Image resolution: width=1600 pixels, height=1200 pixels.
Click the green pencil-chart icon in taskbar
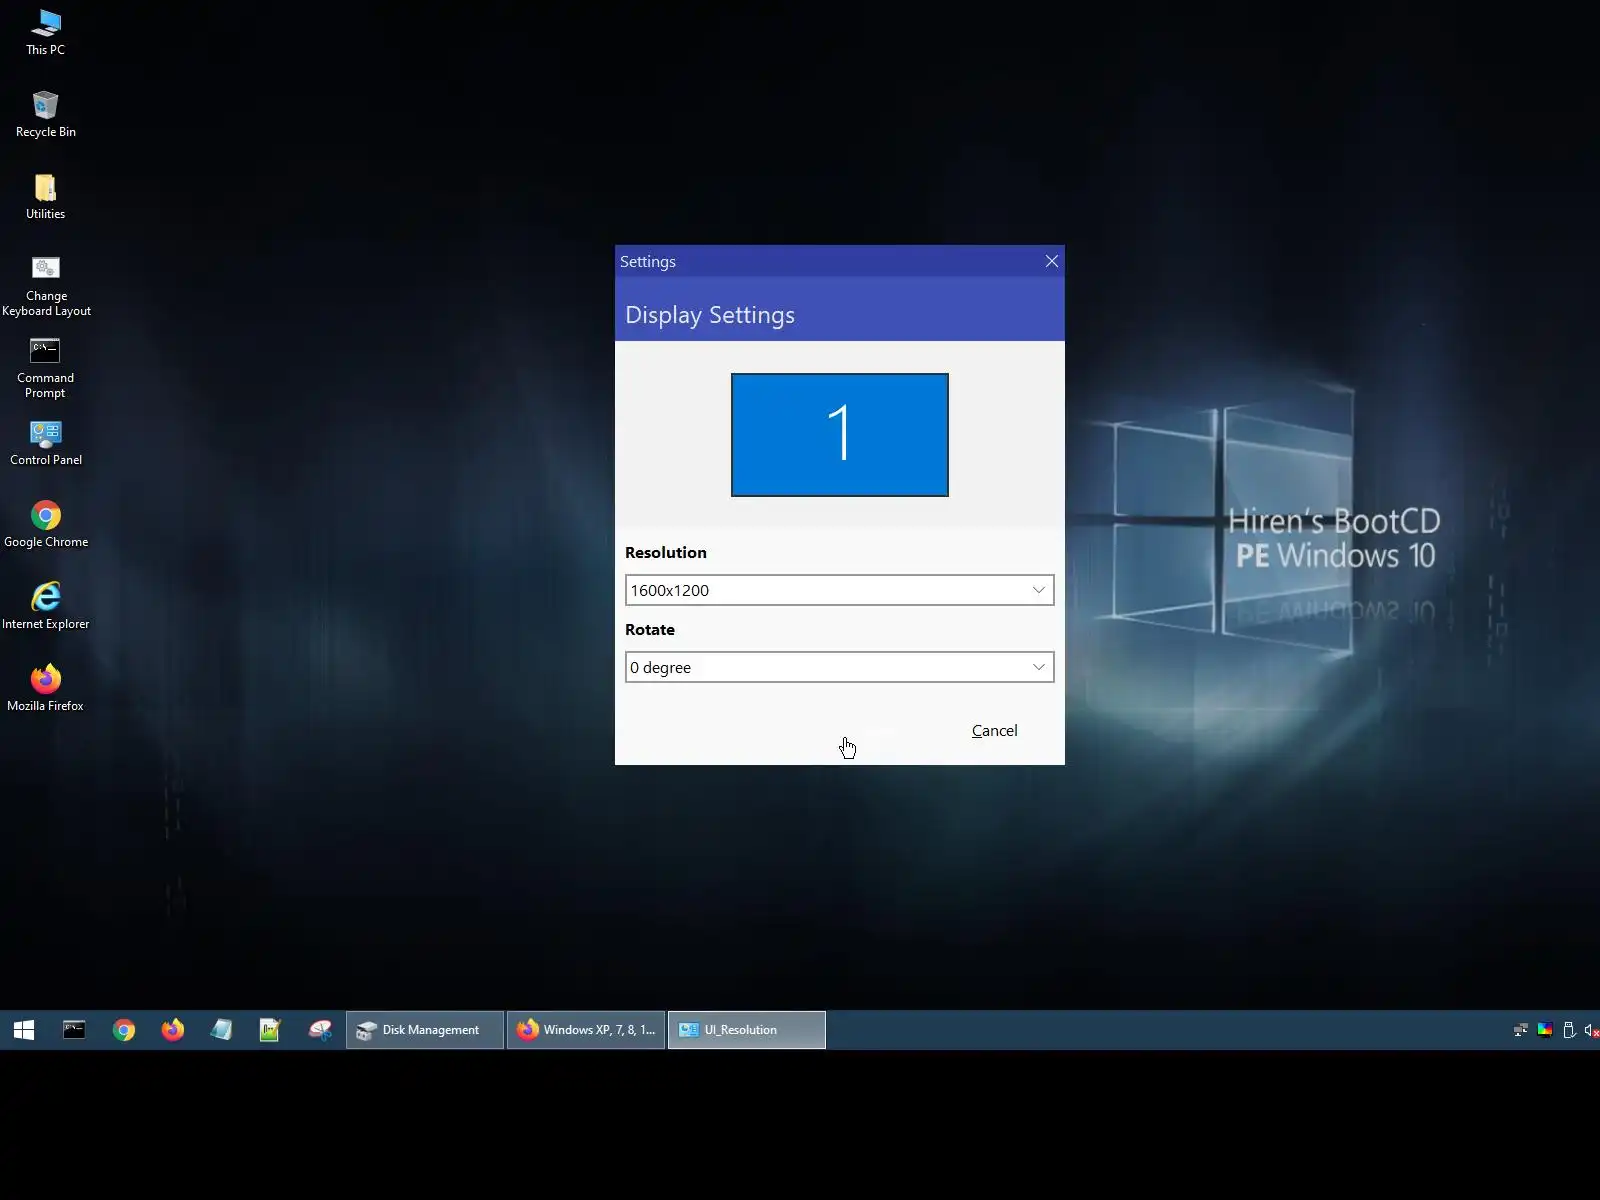(270, 1030)
